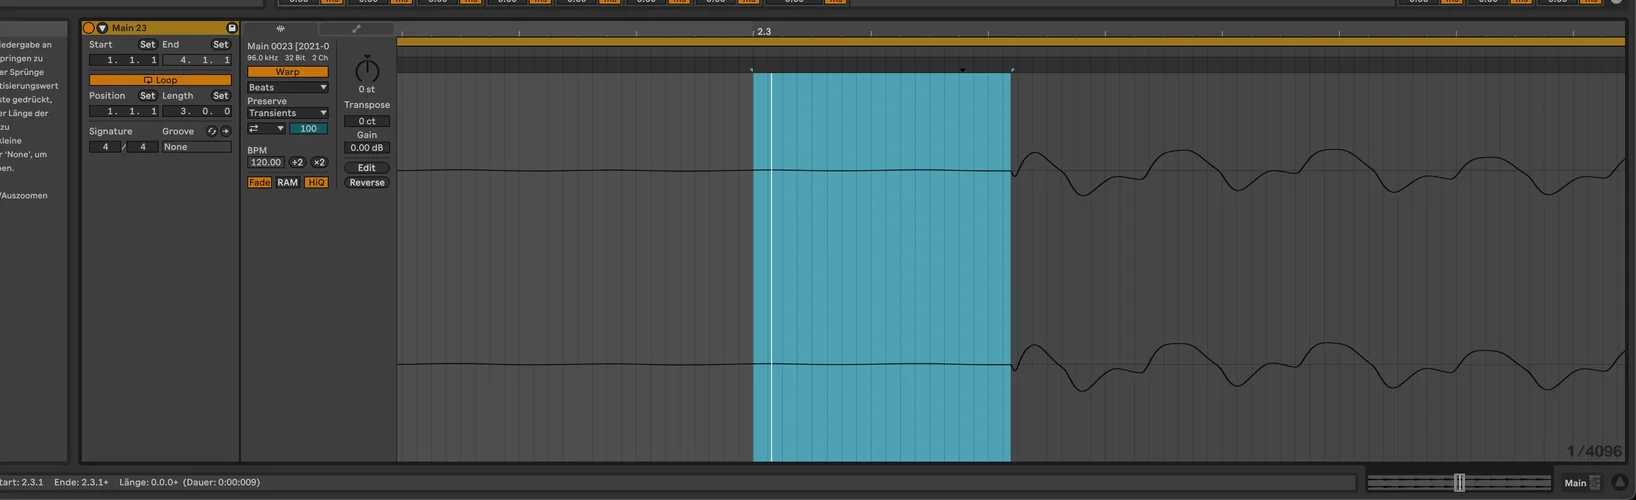Click the Set button next to End
The height and width of the screenshot is (500, 1636).
click(x=220, y=45)
